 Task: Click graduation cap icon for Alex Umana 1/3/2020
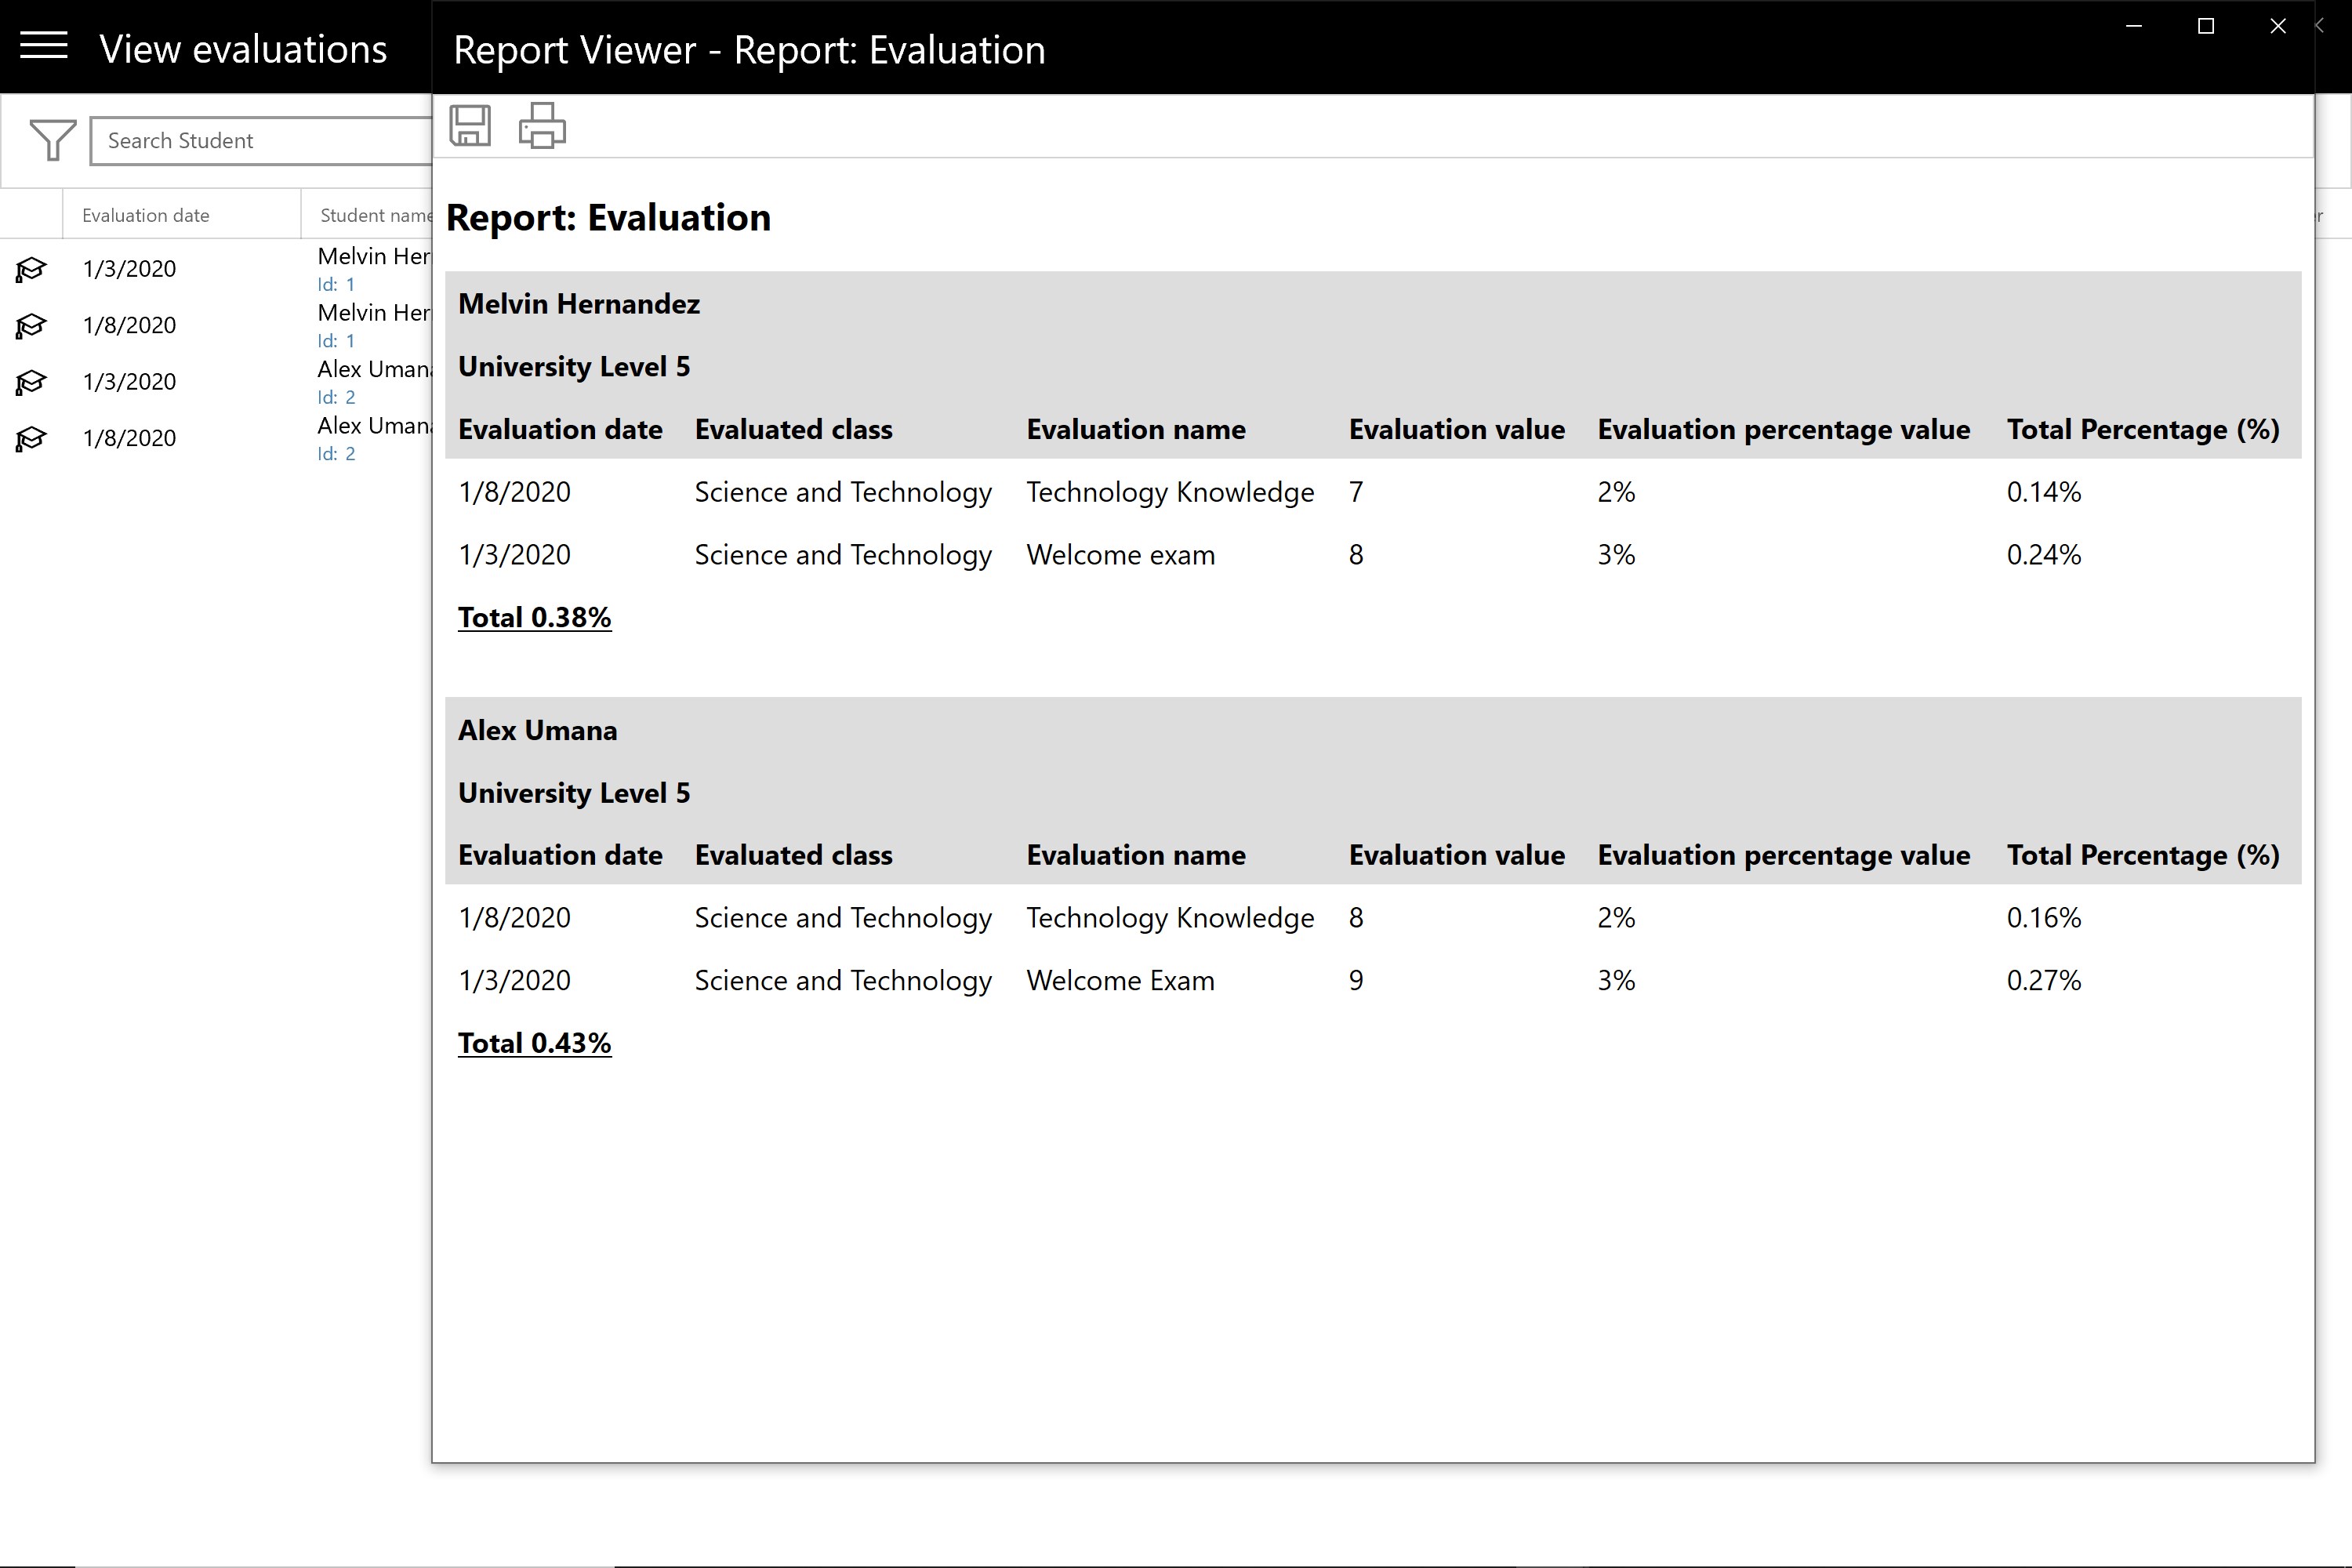click(31, 382)
